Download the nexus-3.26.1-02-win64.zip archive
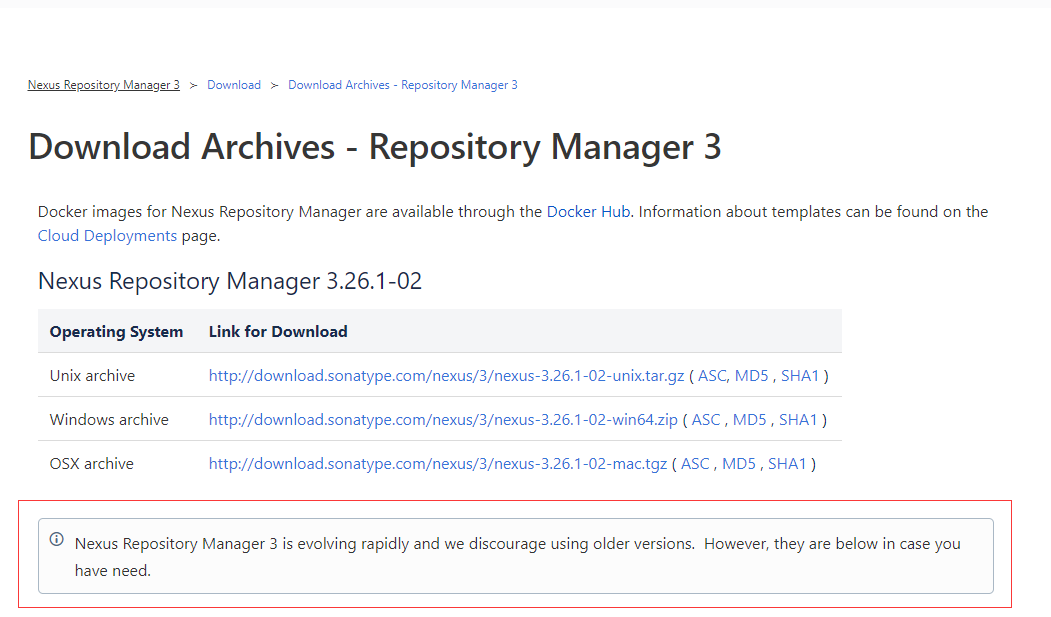Viewport: 1051px width, 617px height. point(443,420)
